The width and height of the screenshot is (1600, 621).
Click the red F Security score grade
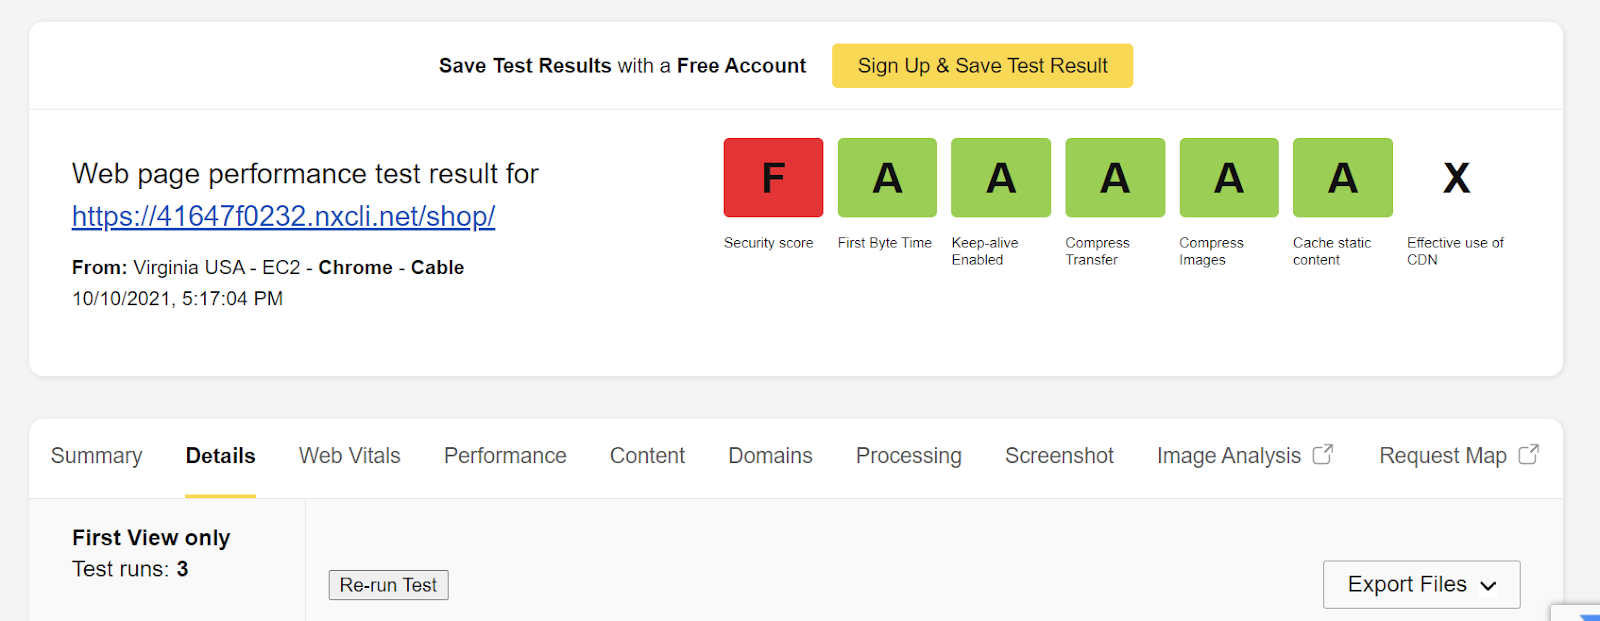pos(773,177)
